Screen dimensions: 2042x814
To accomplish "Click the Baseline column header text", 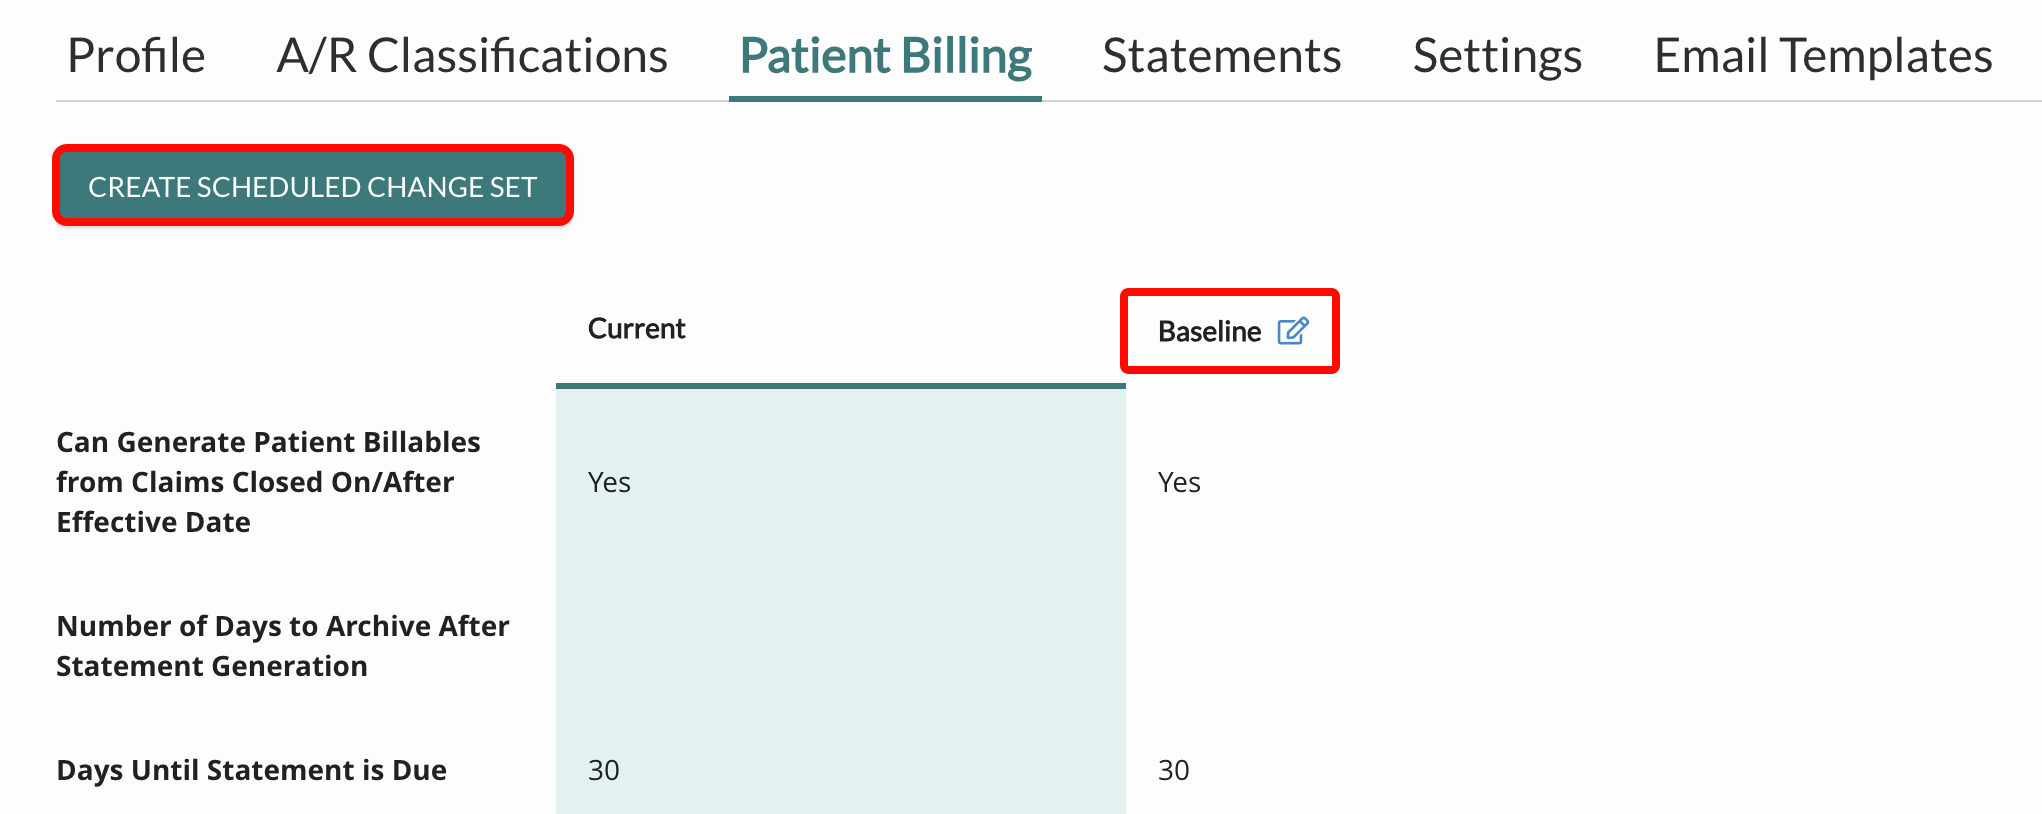I will (1209, 331).
